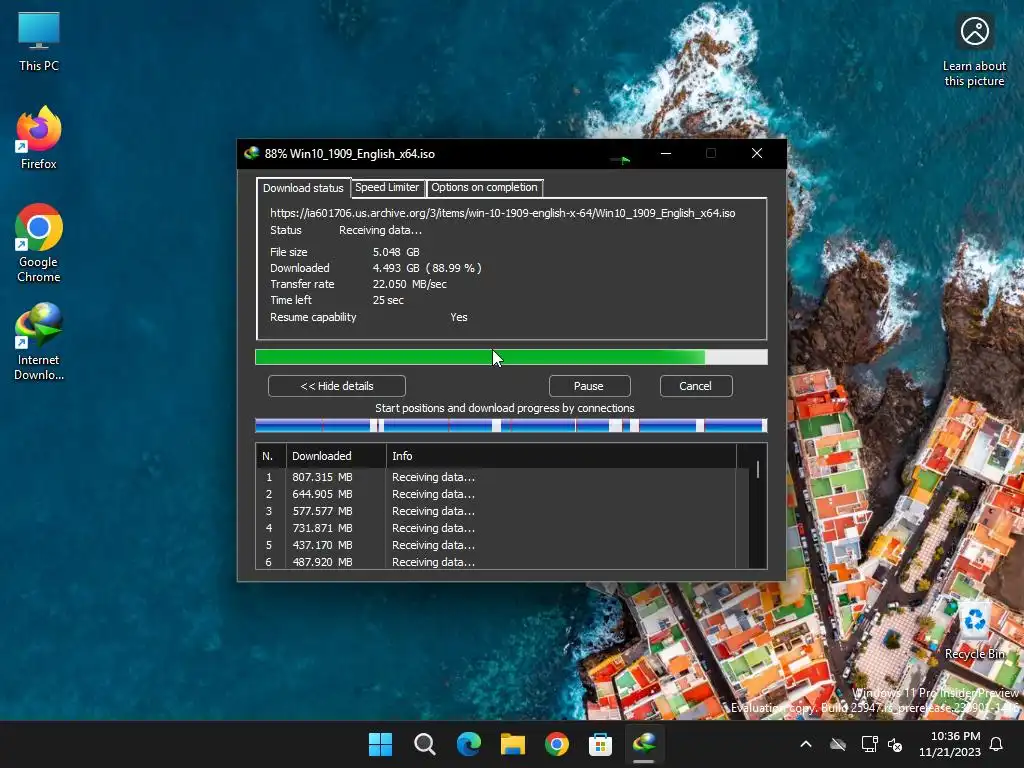Open the Google Chrome desktop shortcut
The width and height of the screenshot is (1024, 768).
[x=39, y=243]
